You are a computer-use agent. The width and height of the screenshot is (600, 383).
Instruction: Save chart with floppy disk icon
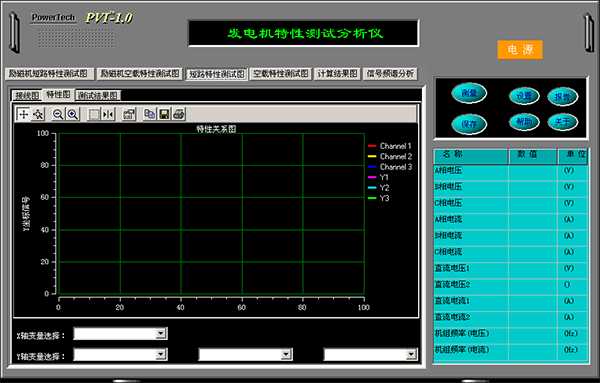point(164,114)
